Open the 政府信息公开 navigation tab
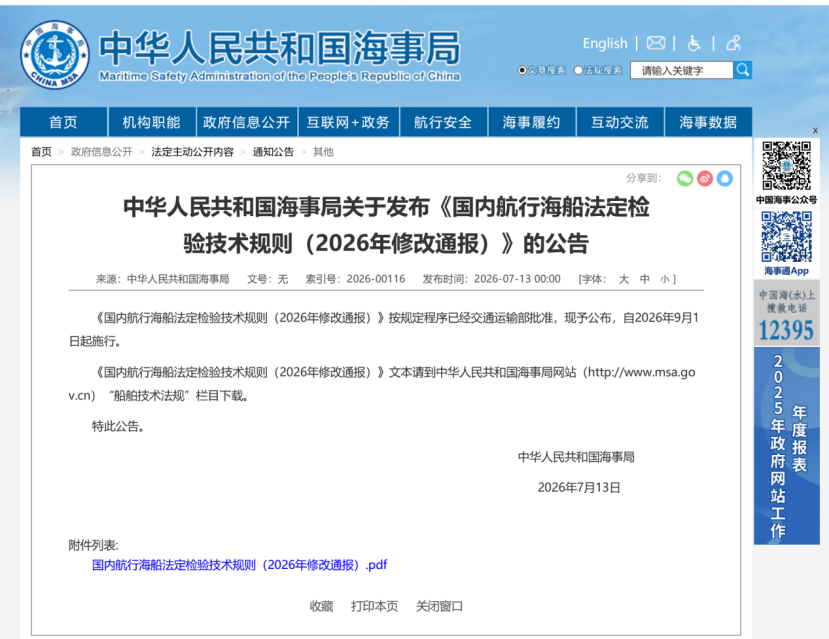 click(x=246, y=122)
